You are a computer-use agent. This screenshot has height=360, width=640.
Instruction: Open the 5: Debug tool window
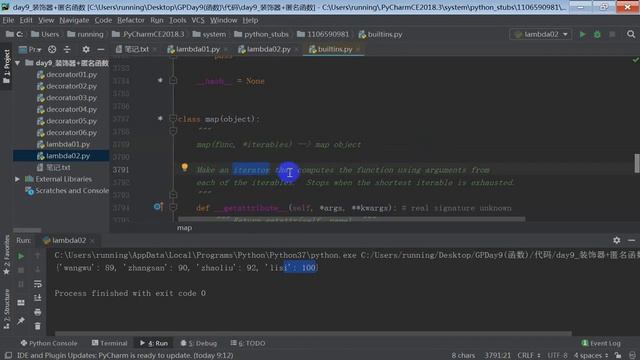coord(199,343)
